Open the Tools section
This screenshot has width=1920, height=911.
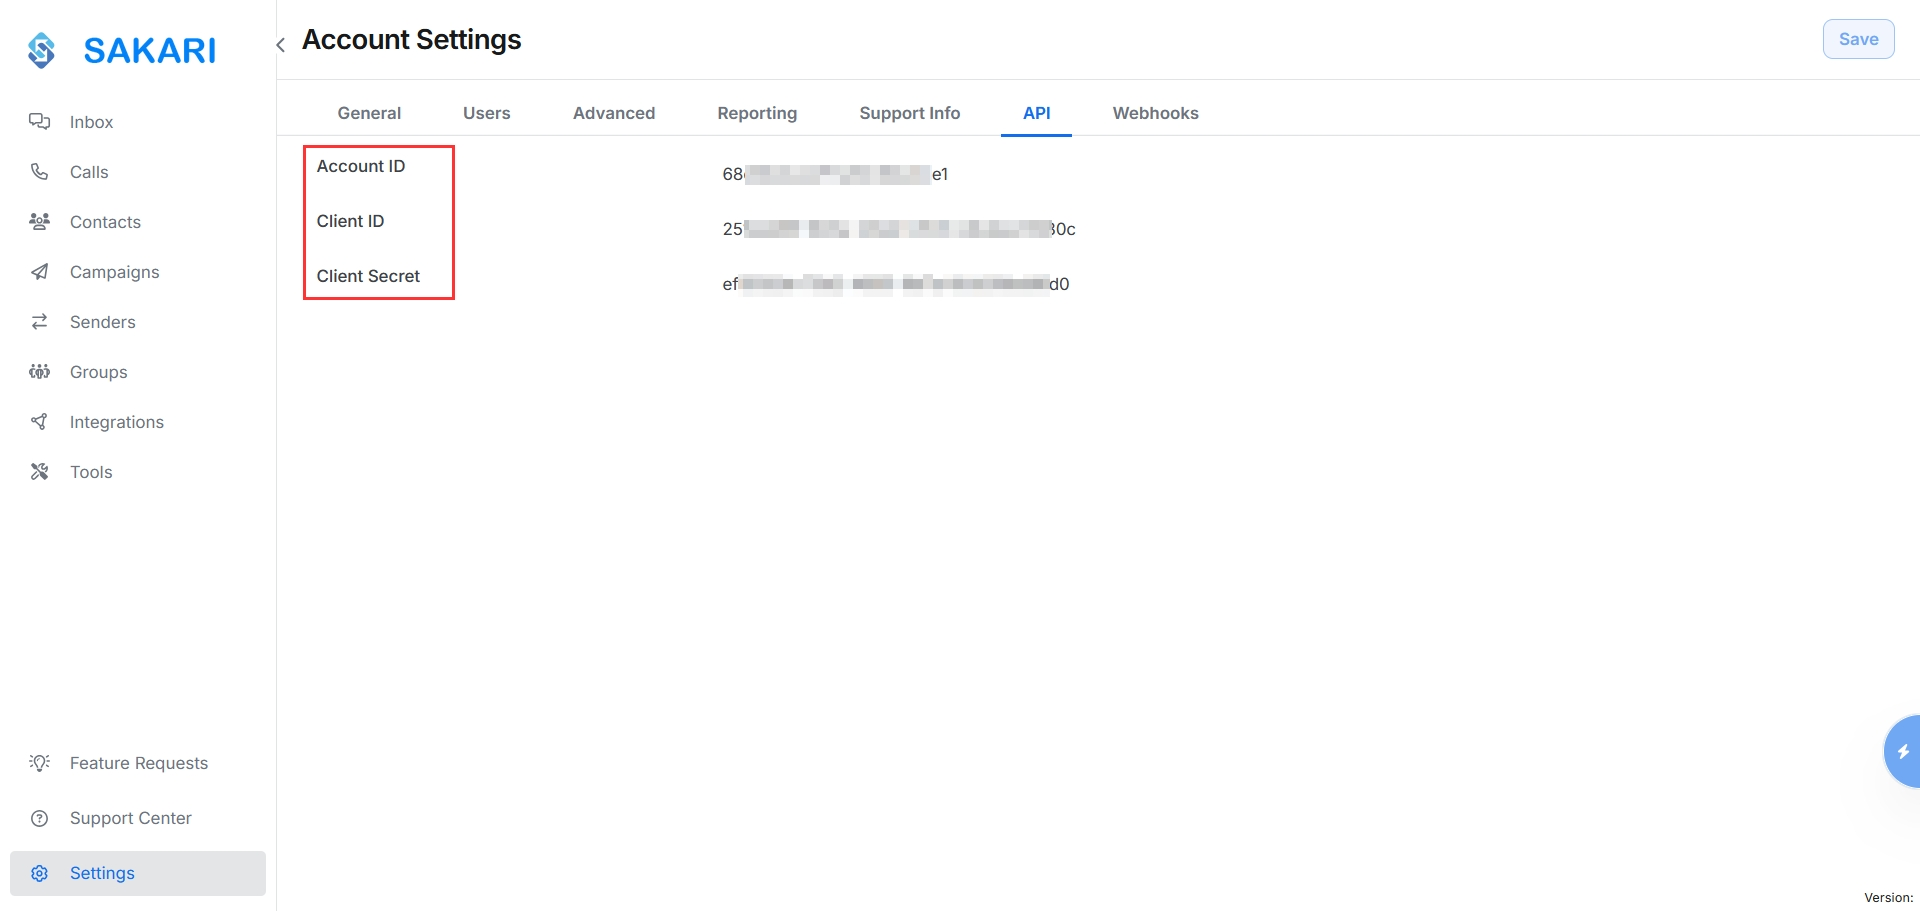91,472
